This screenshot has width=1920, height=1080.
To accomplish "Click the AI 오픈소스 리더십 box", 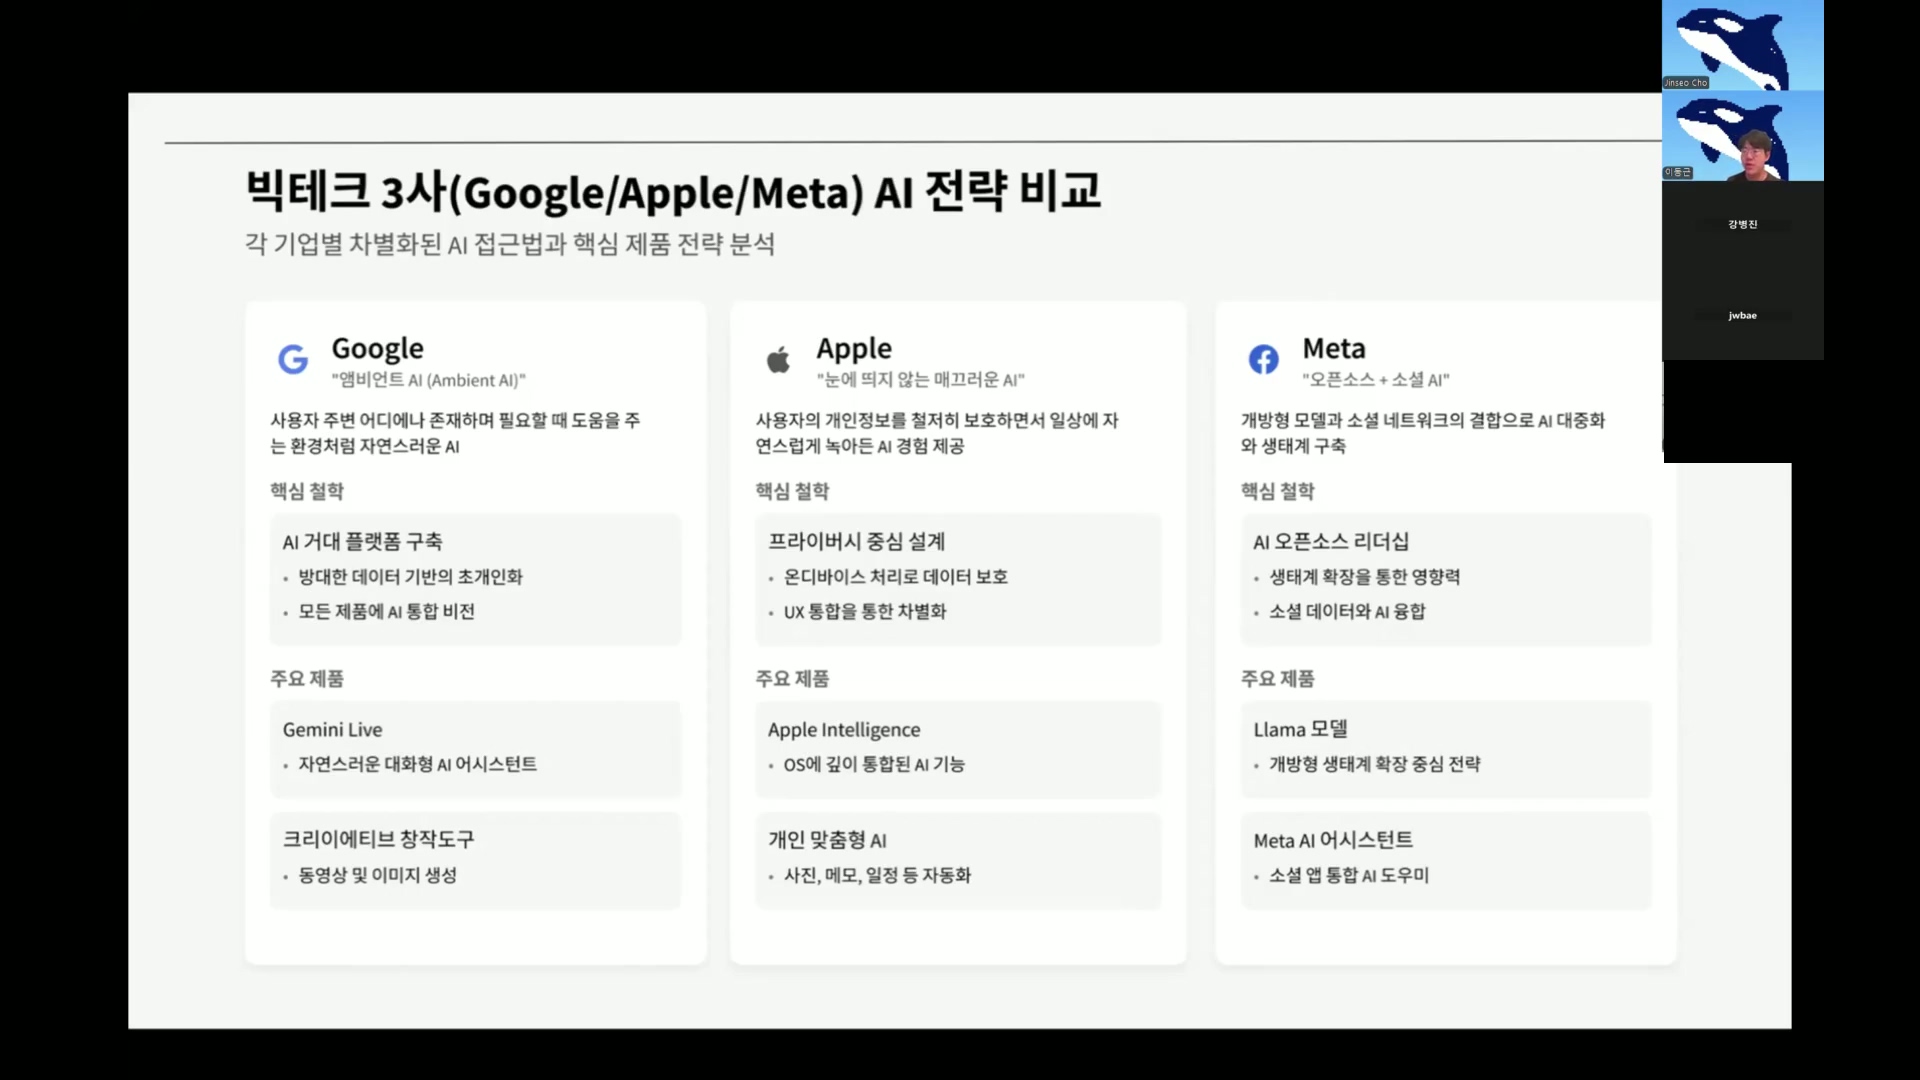I will coord(1445,578).
